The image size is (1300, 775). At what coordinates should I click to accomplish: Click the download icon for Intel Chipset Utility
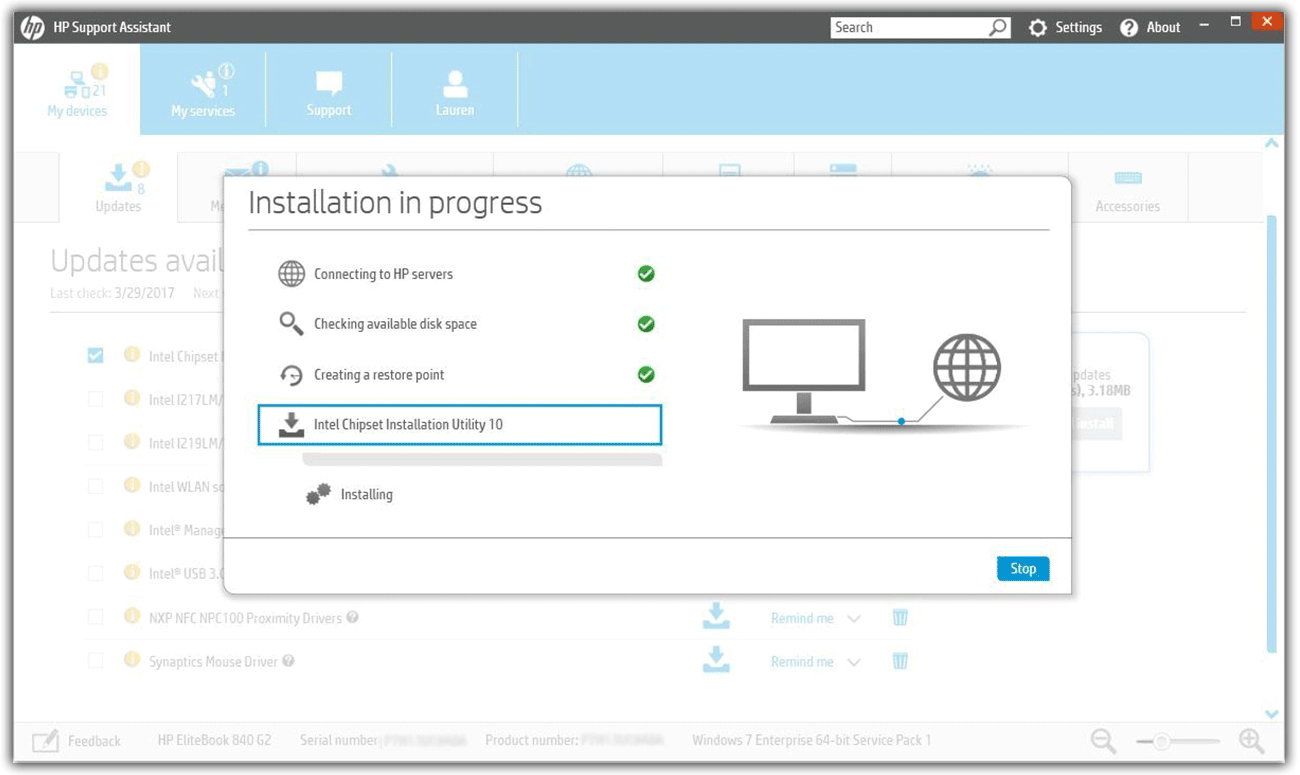(291, 425)
